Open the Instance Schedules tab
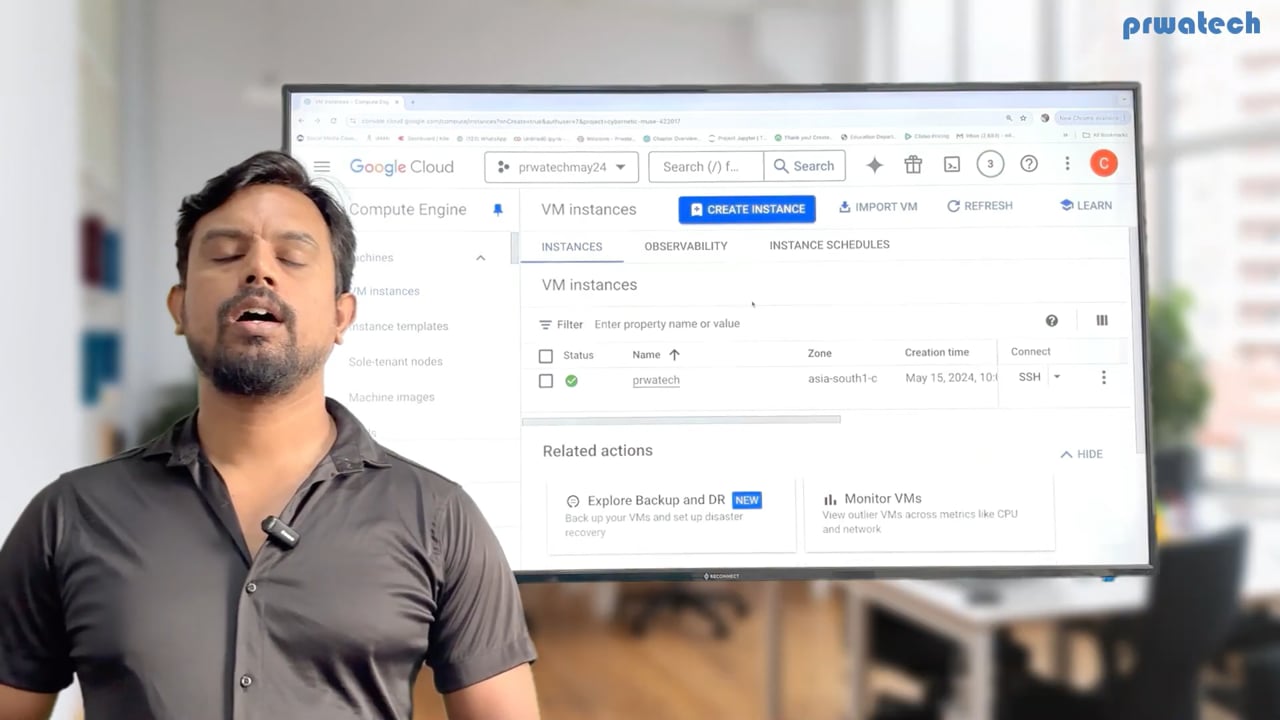The image size is (1280, 720). 829,245
